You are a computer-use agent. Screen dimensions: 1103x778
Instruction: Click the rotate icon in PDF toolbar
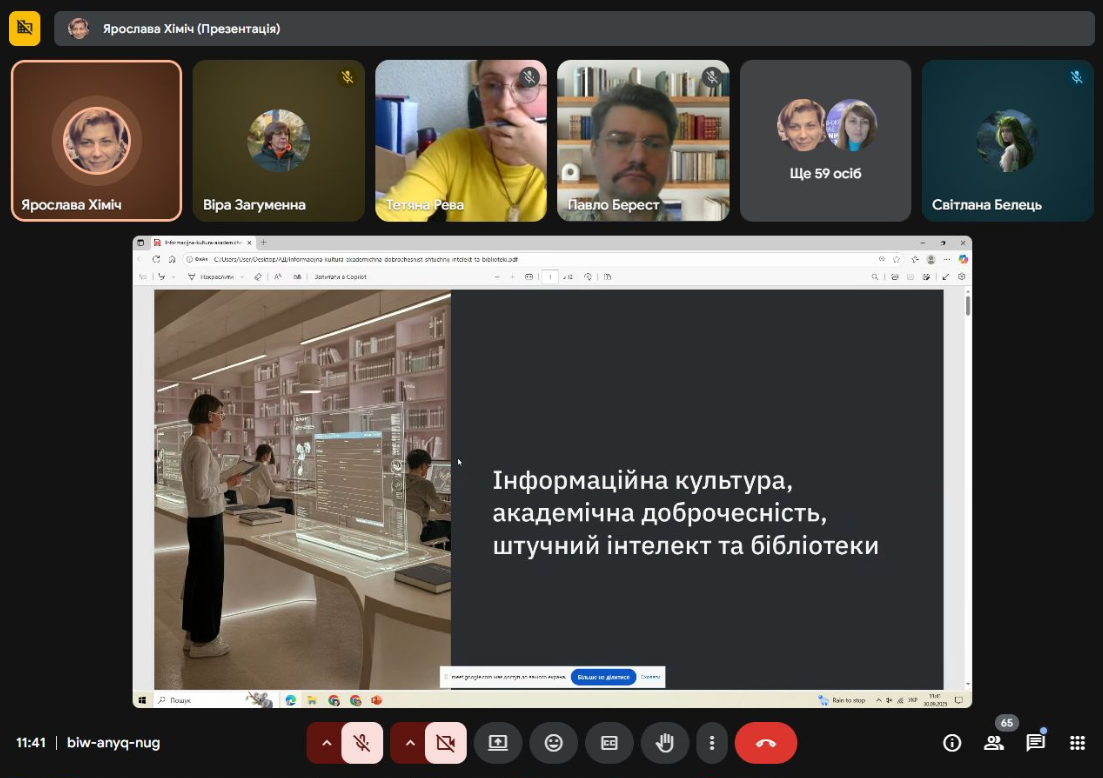[x=587, y=277]
